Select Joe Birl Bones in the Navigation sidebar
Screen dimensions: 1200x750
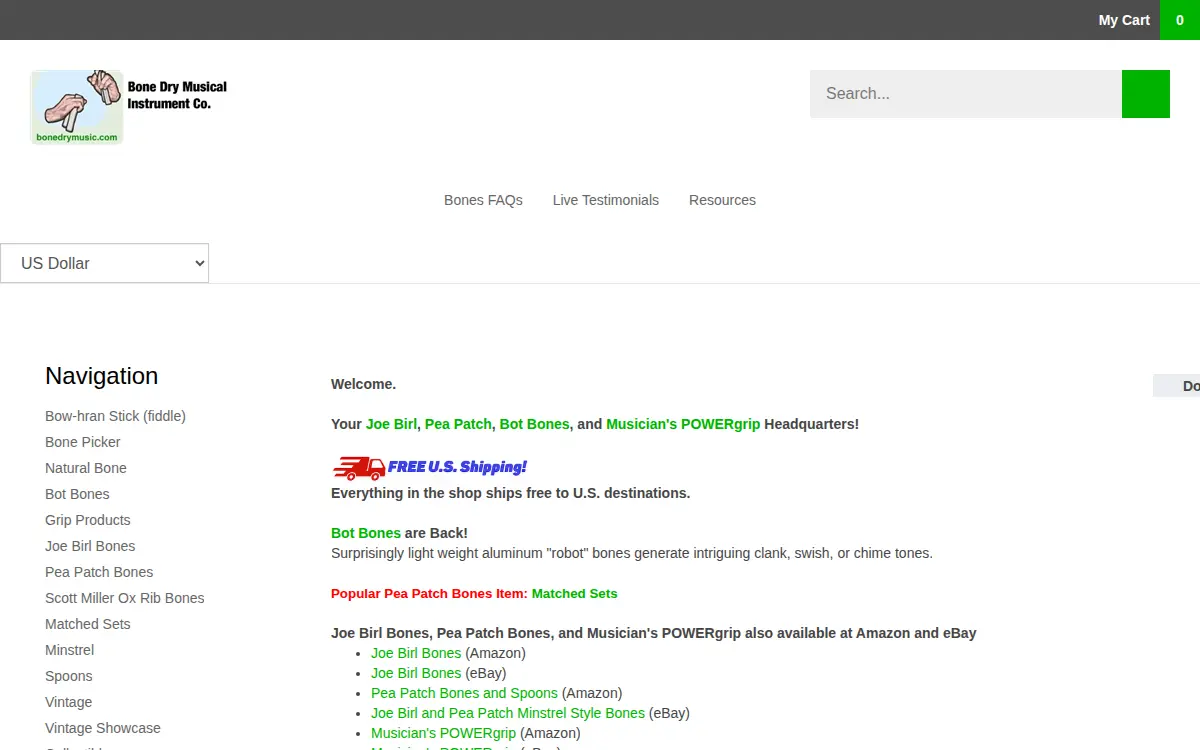click(x=90, y=546)
